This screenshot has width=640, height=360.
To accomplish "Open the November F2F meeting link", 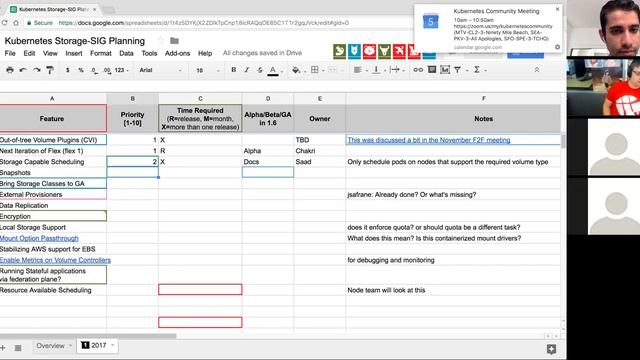I will [x=429, y=140].
